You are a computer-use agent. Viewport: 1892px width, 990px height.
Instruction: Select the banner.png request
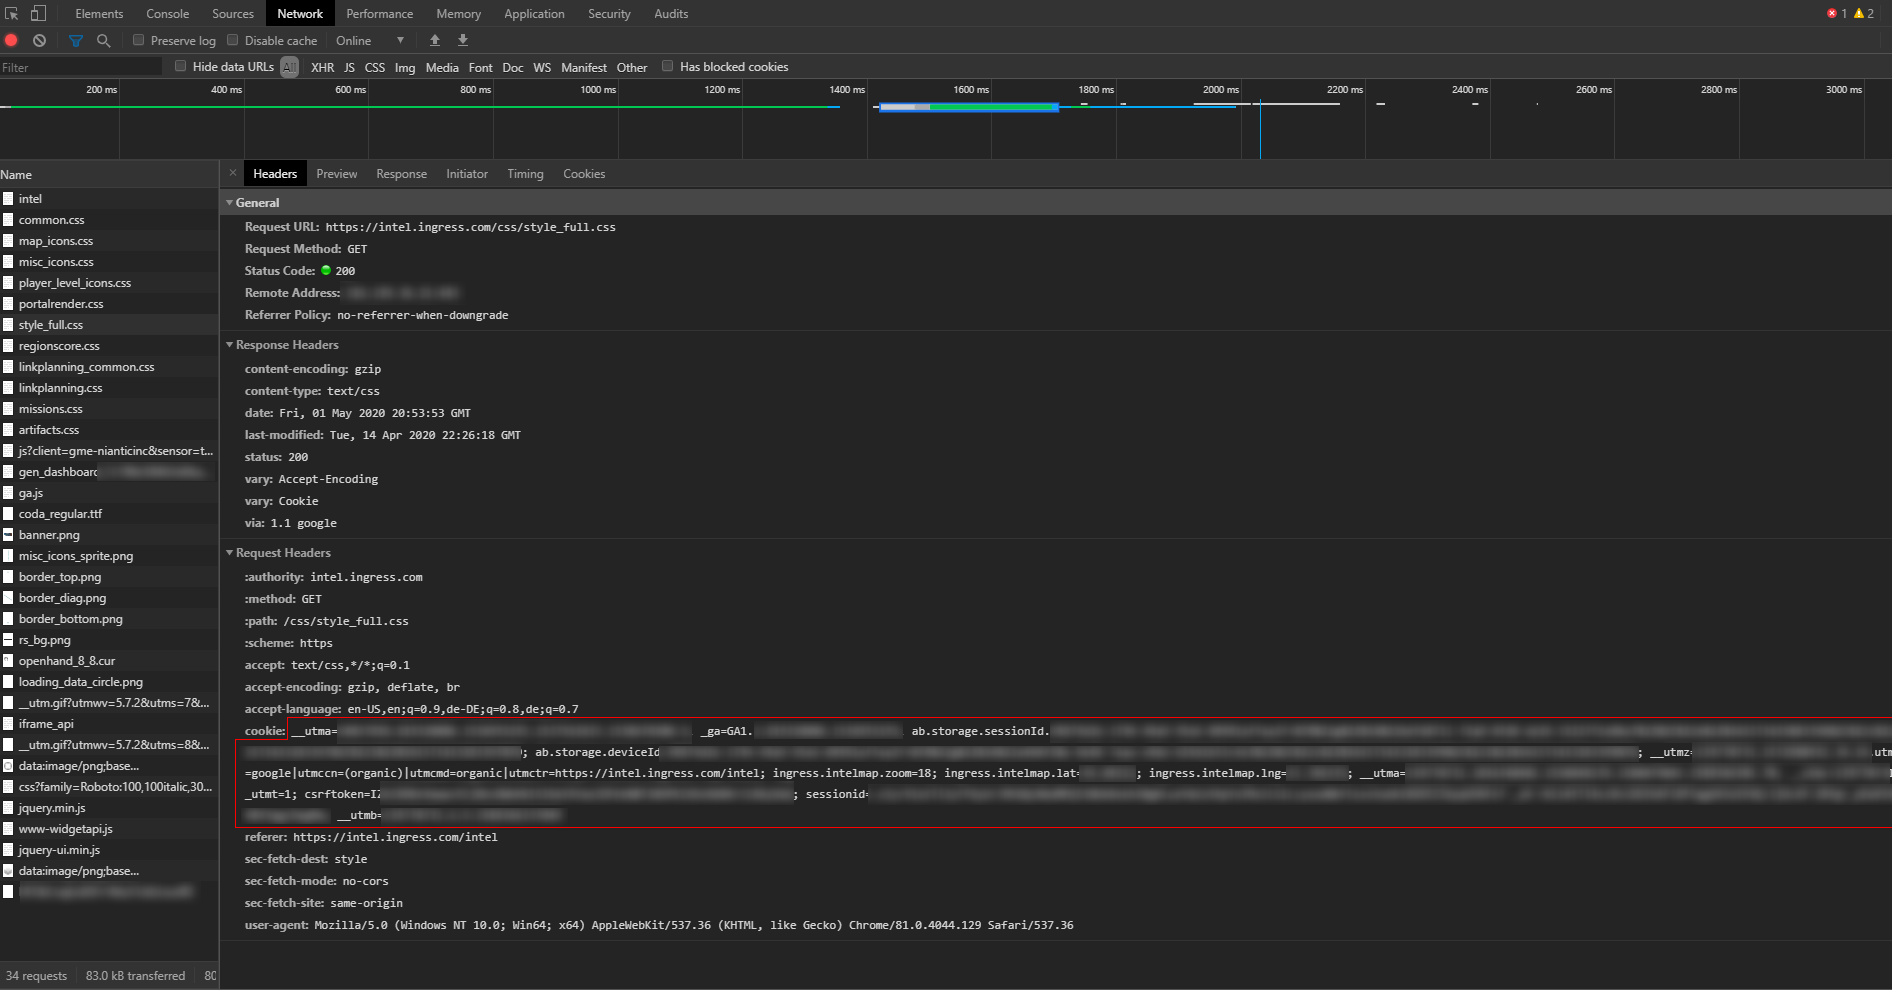point(109,534)
